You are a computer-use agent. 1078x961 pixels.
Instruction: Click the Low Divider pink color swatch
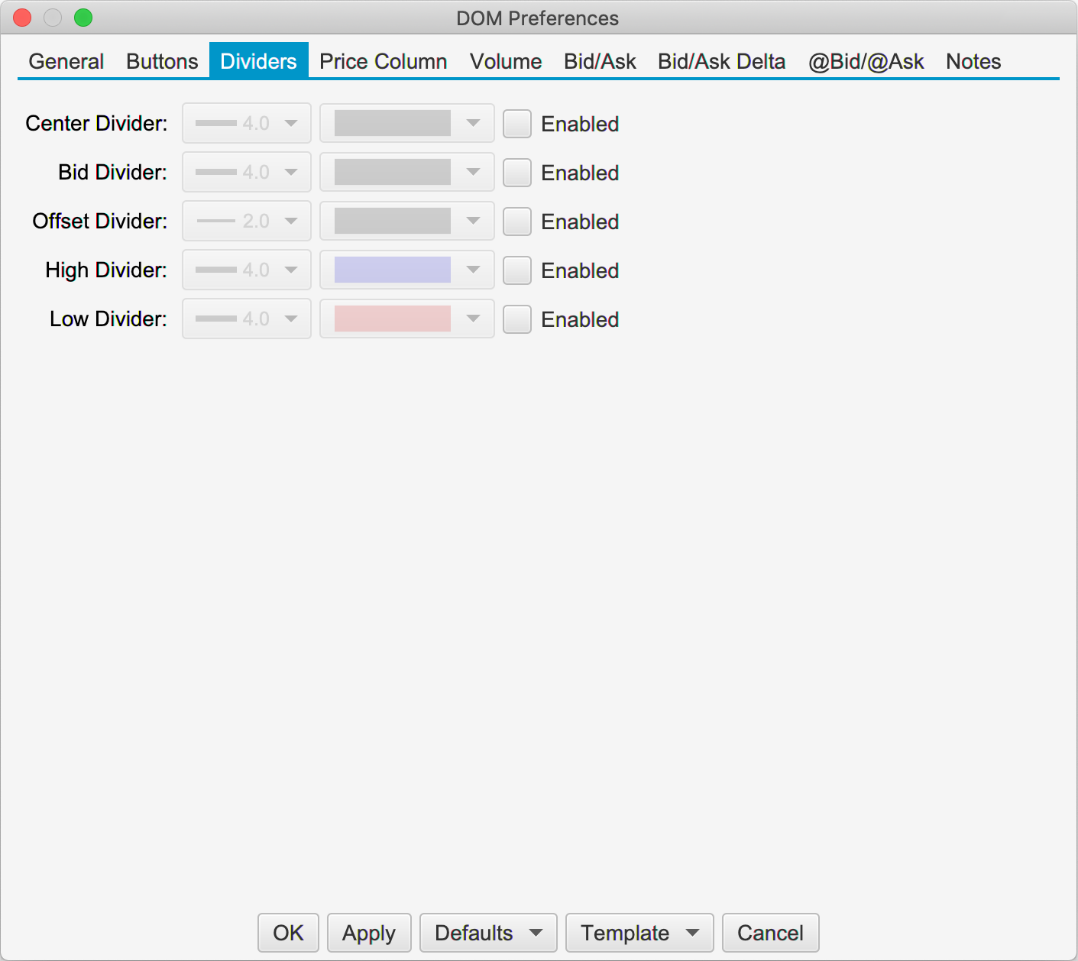pos(393,319)
